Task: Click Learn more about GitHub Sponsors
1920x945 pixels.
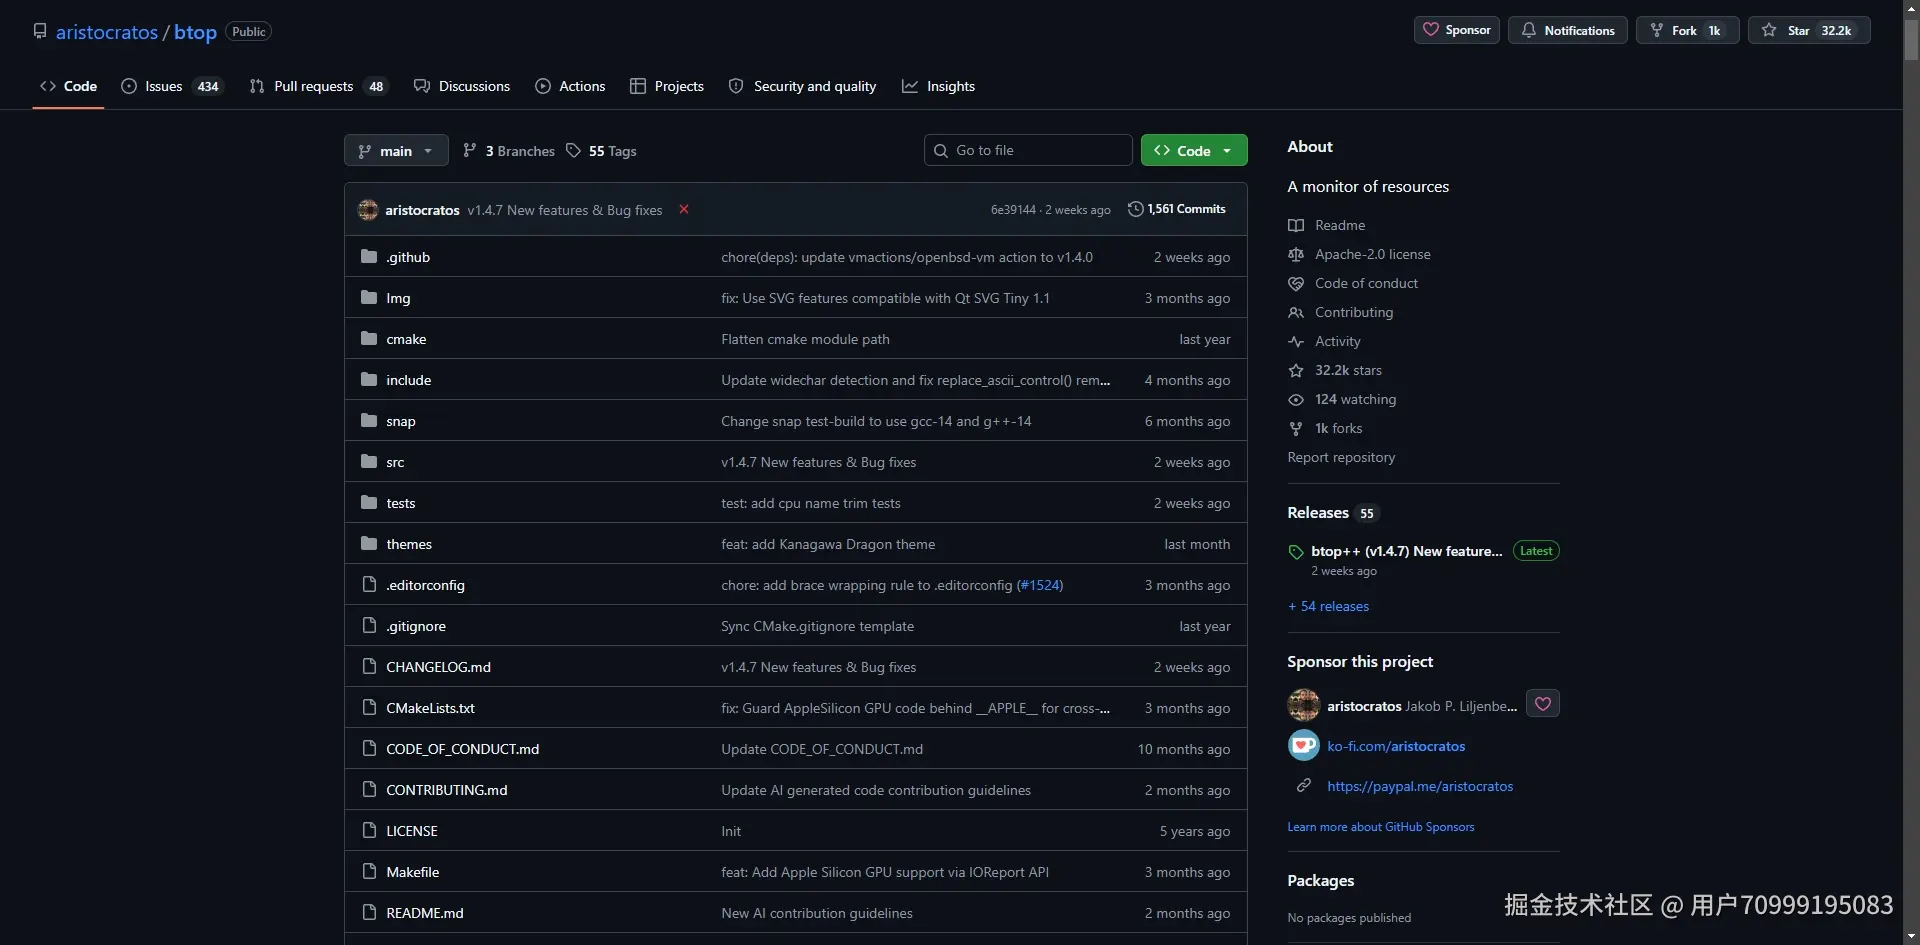Action: [x=1380, y=827]
